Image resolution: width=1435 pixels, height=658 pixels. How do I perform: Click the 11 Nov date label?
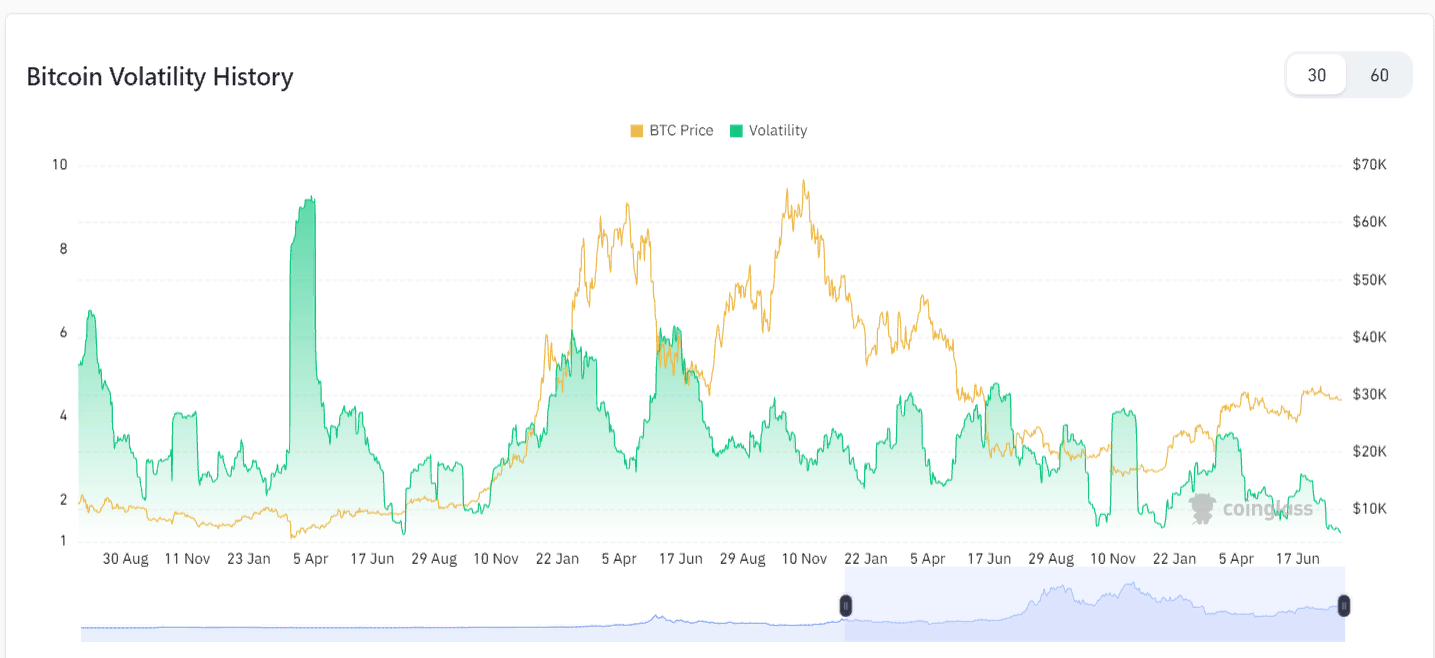187,559
